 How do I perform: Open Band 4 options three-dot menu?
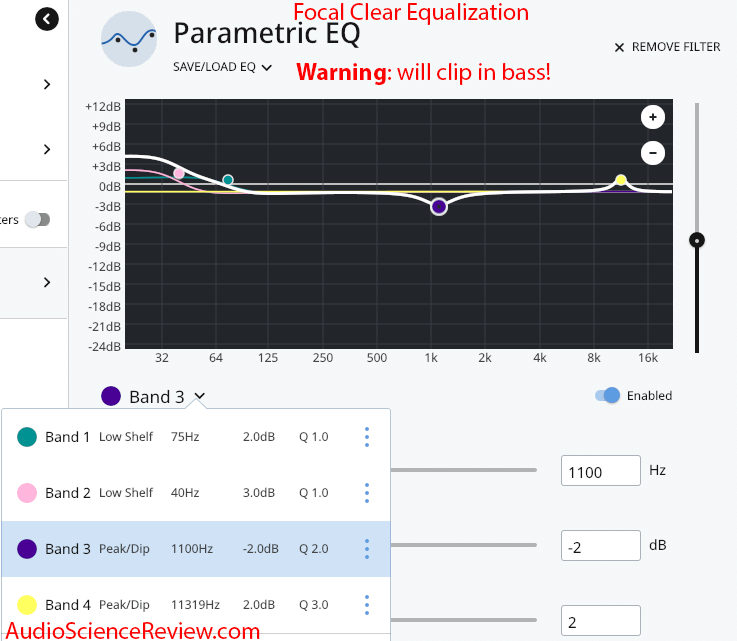(367, 605)
